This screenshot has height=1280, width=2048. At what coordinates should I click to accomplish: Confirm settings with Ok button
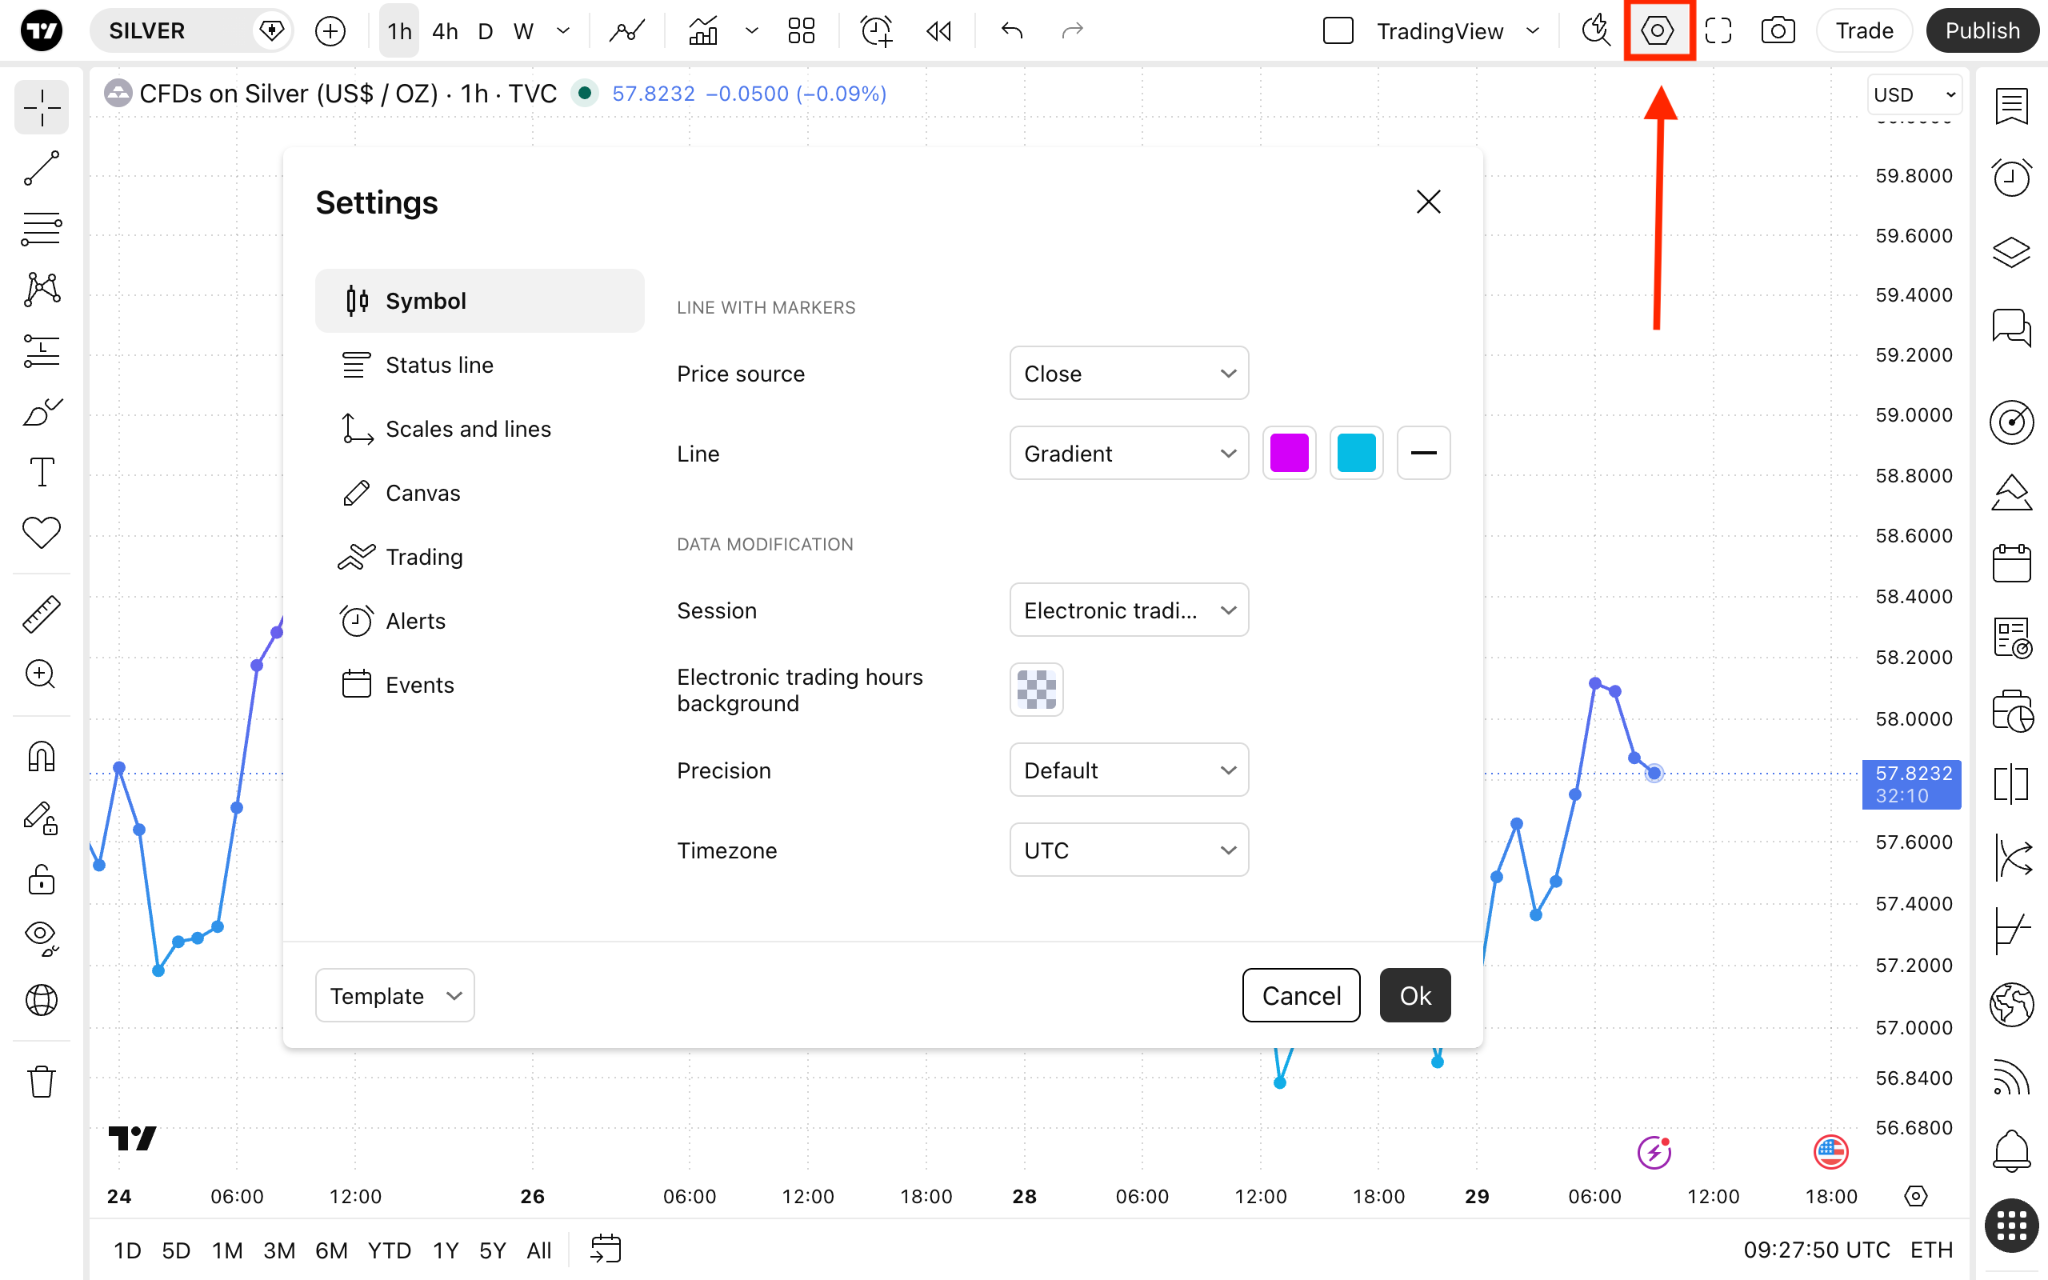pos(1415,995)
